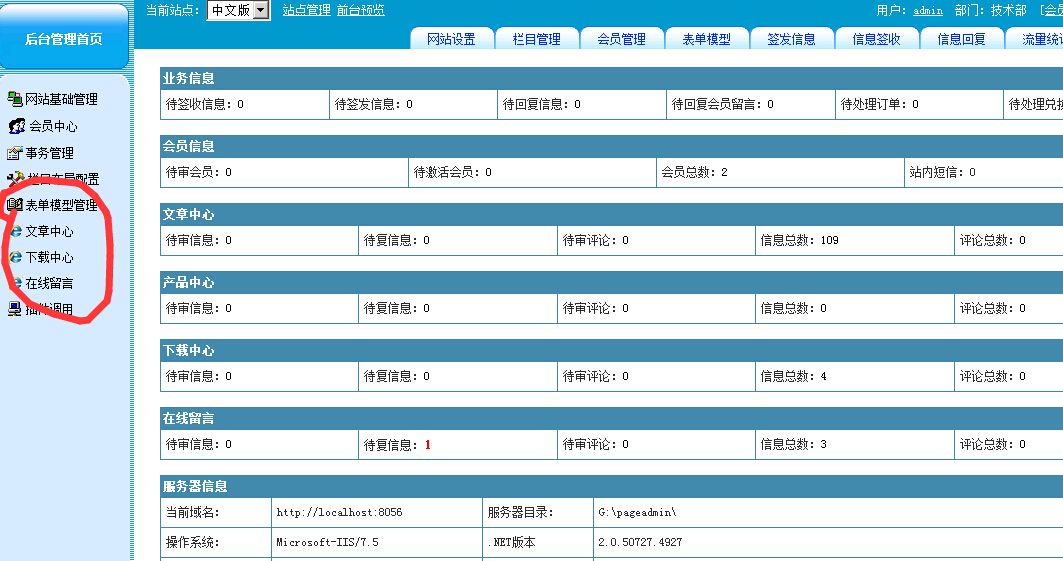Viewport: 1063px width, 561px height.
Task: Click the 事务管理 icon in sidebar
Action: click(14, 153)
